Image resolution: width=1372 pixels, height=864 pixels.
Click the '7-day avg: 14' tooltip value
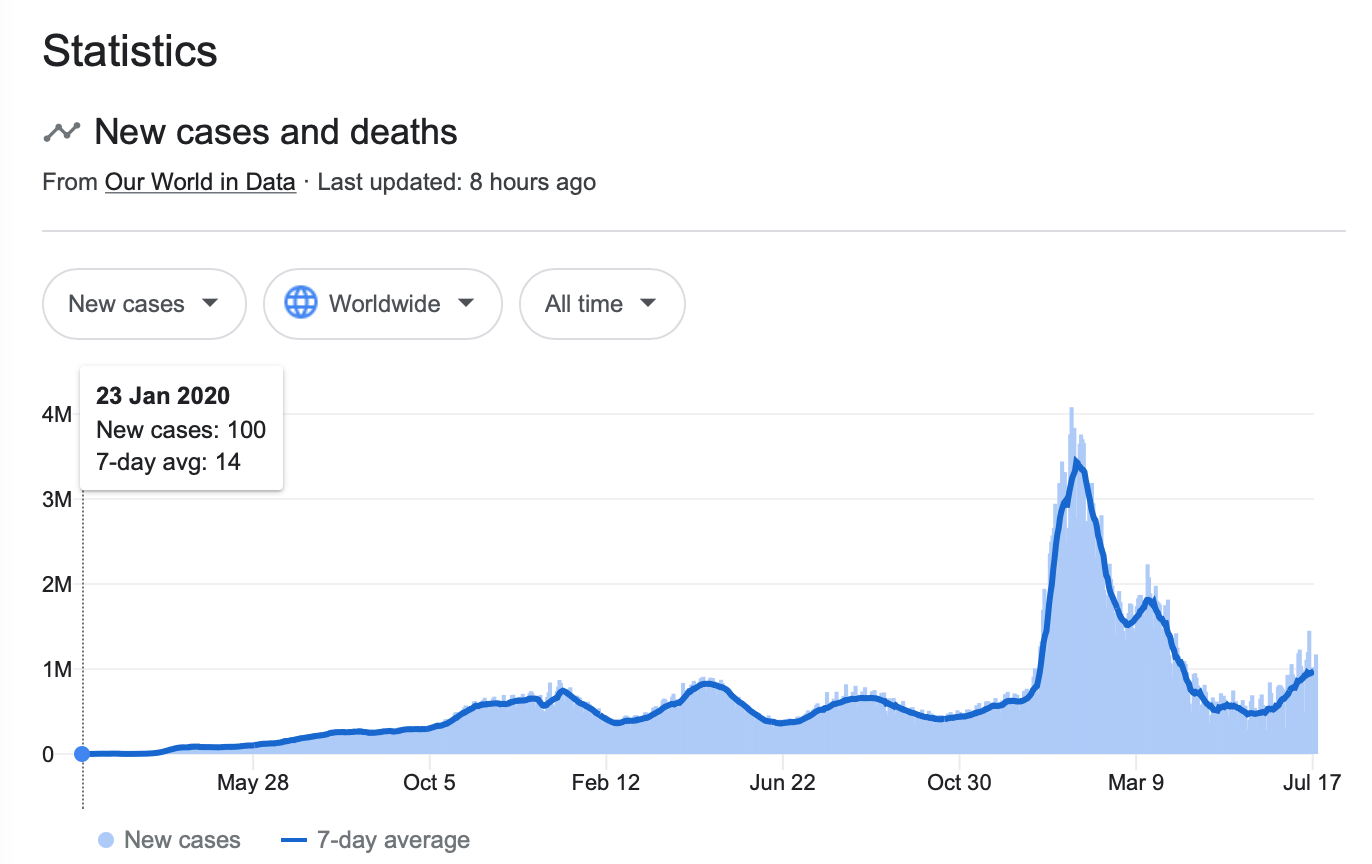pyautogui.click(x=168, y=462)
